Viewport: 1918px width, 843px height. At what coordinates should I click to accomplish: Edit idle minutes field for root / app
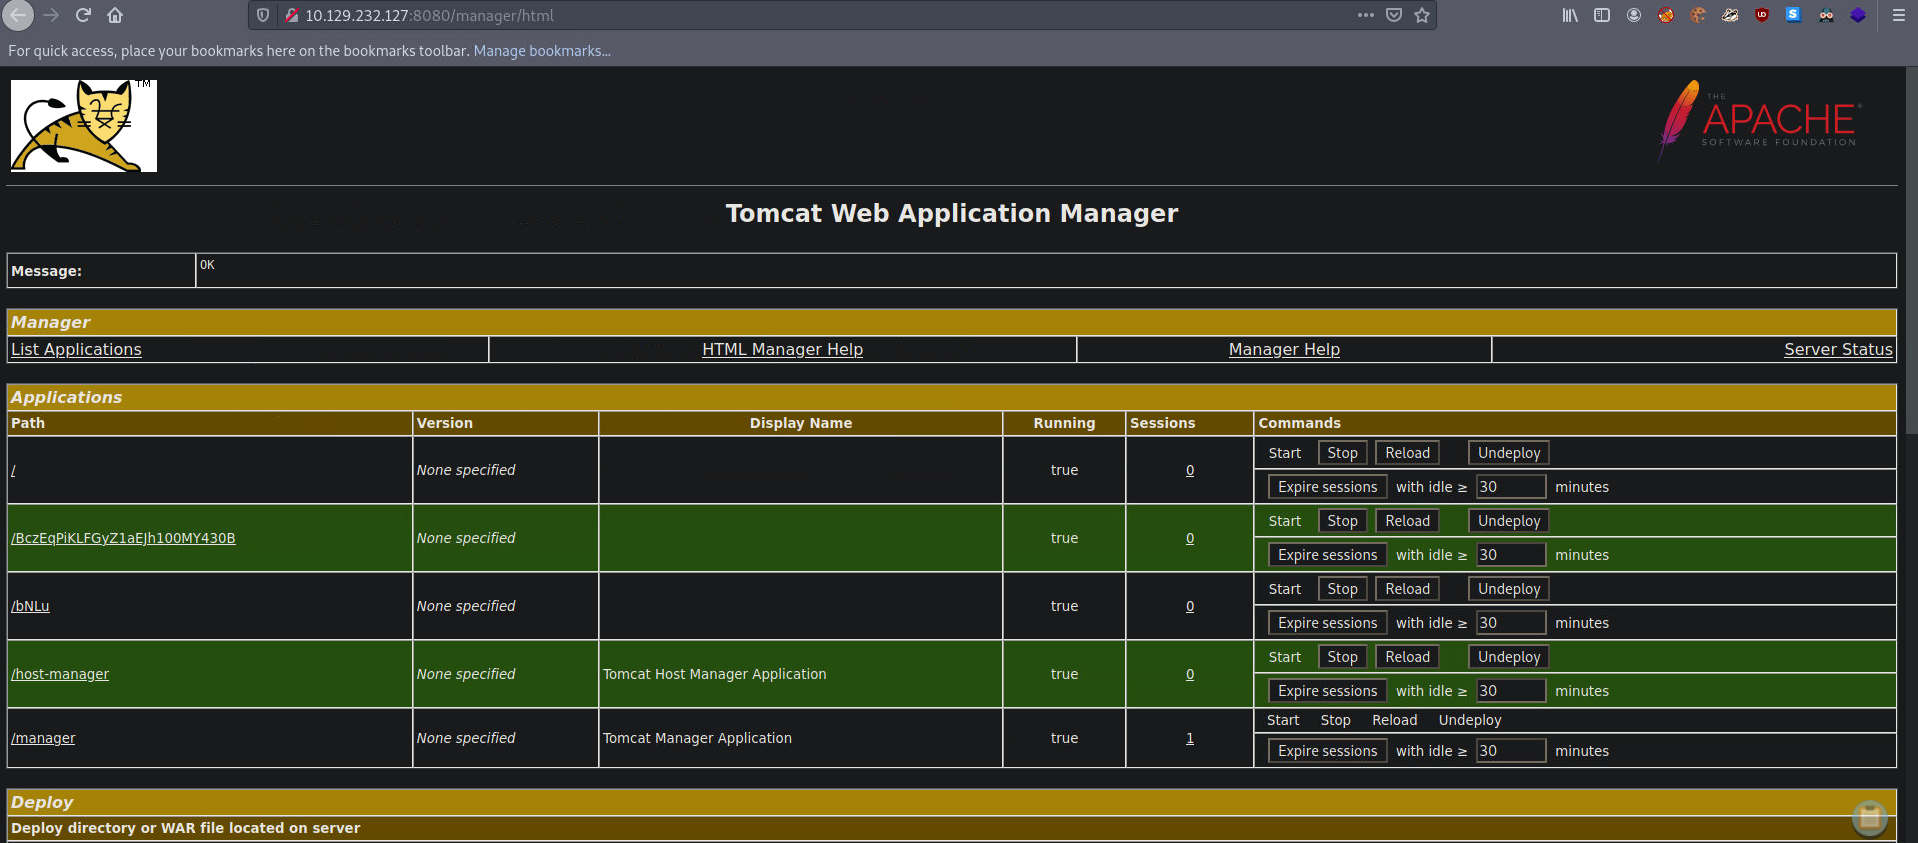1511,487
